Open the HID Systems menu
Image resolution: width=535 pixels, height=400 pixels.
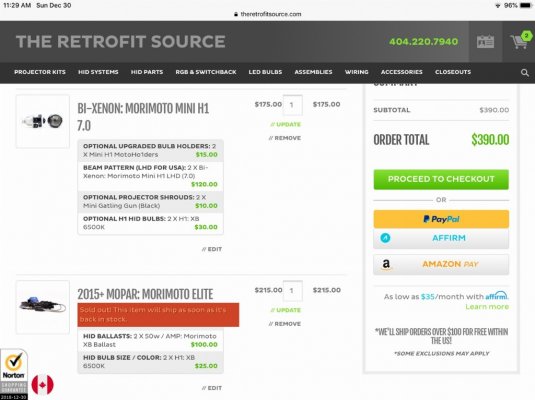98,72
